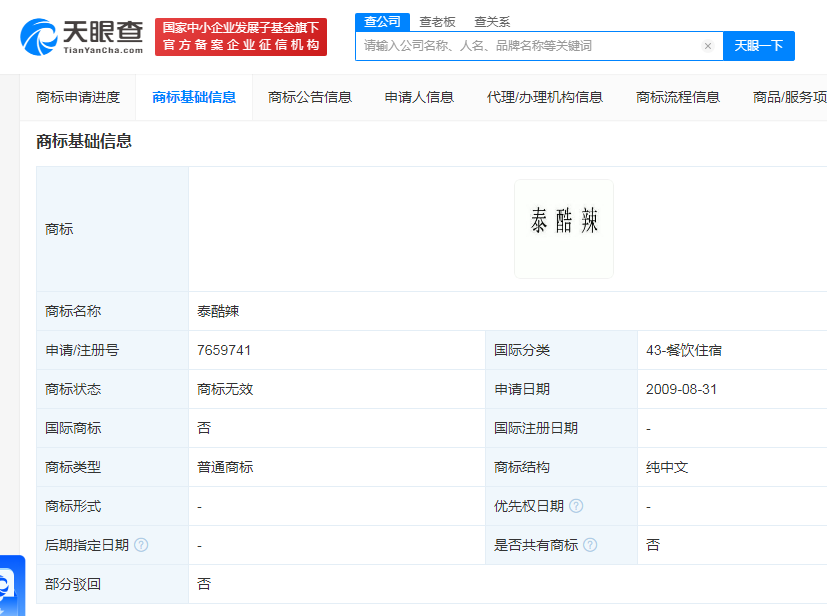Click the 天眼一下 search button

[759, 46]
